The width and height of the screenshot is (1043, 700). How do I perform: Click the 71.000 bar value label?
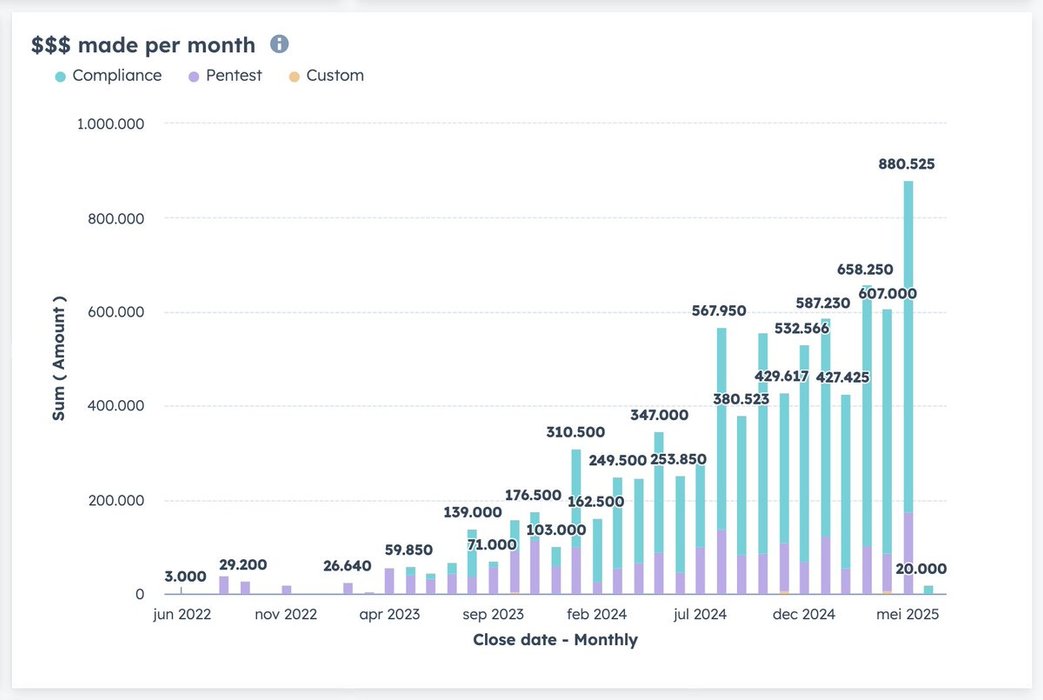coord(492,545)
